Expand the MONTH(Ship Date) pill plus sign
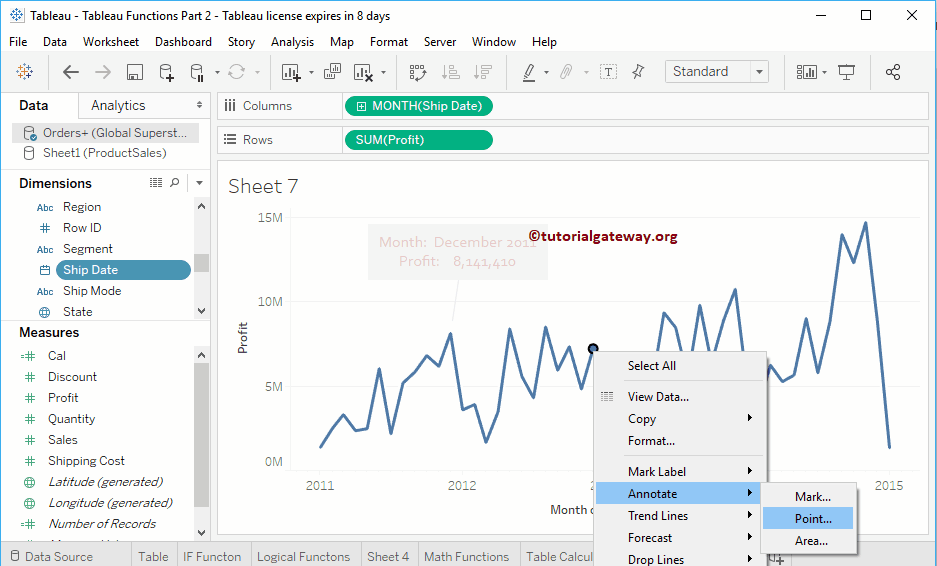The width and height of the screenshot is (937, 566). [x=361, y=106]
